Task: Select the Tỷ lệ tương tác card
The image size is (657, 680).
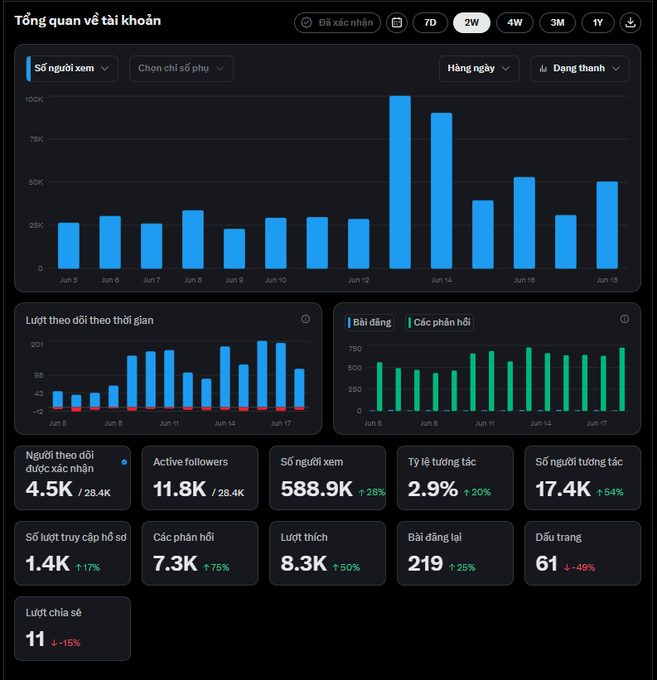Action: [x=455, y=478]
